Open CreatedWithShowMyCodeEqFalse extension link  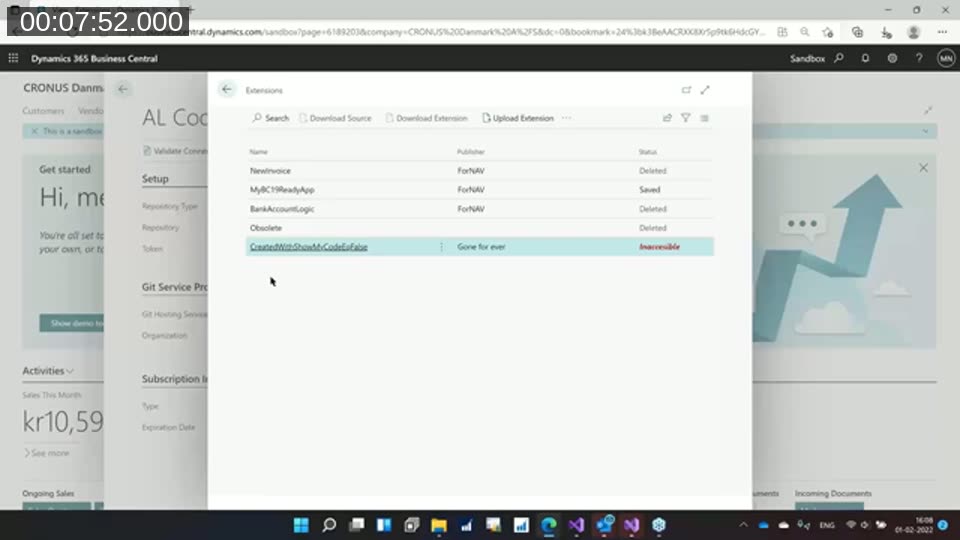[x=309, y=247]
